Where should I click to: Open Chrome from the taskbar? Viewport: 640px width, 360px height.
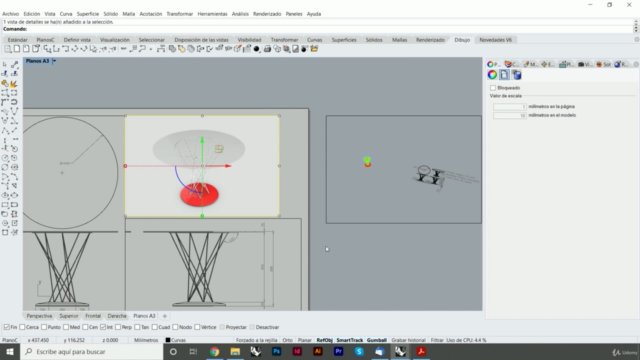pyautogui.click(x=214, y=351)
